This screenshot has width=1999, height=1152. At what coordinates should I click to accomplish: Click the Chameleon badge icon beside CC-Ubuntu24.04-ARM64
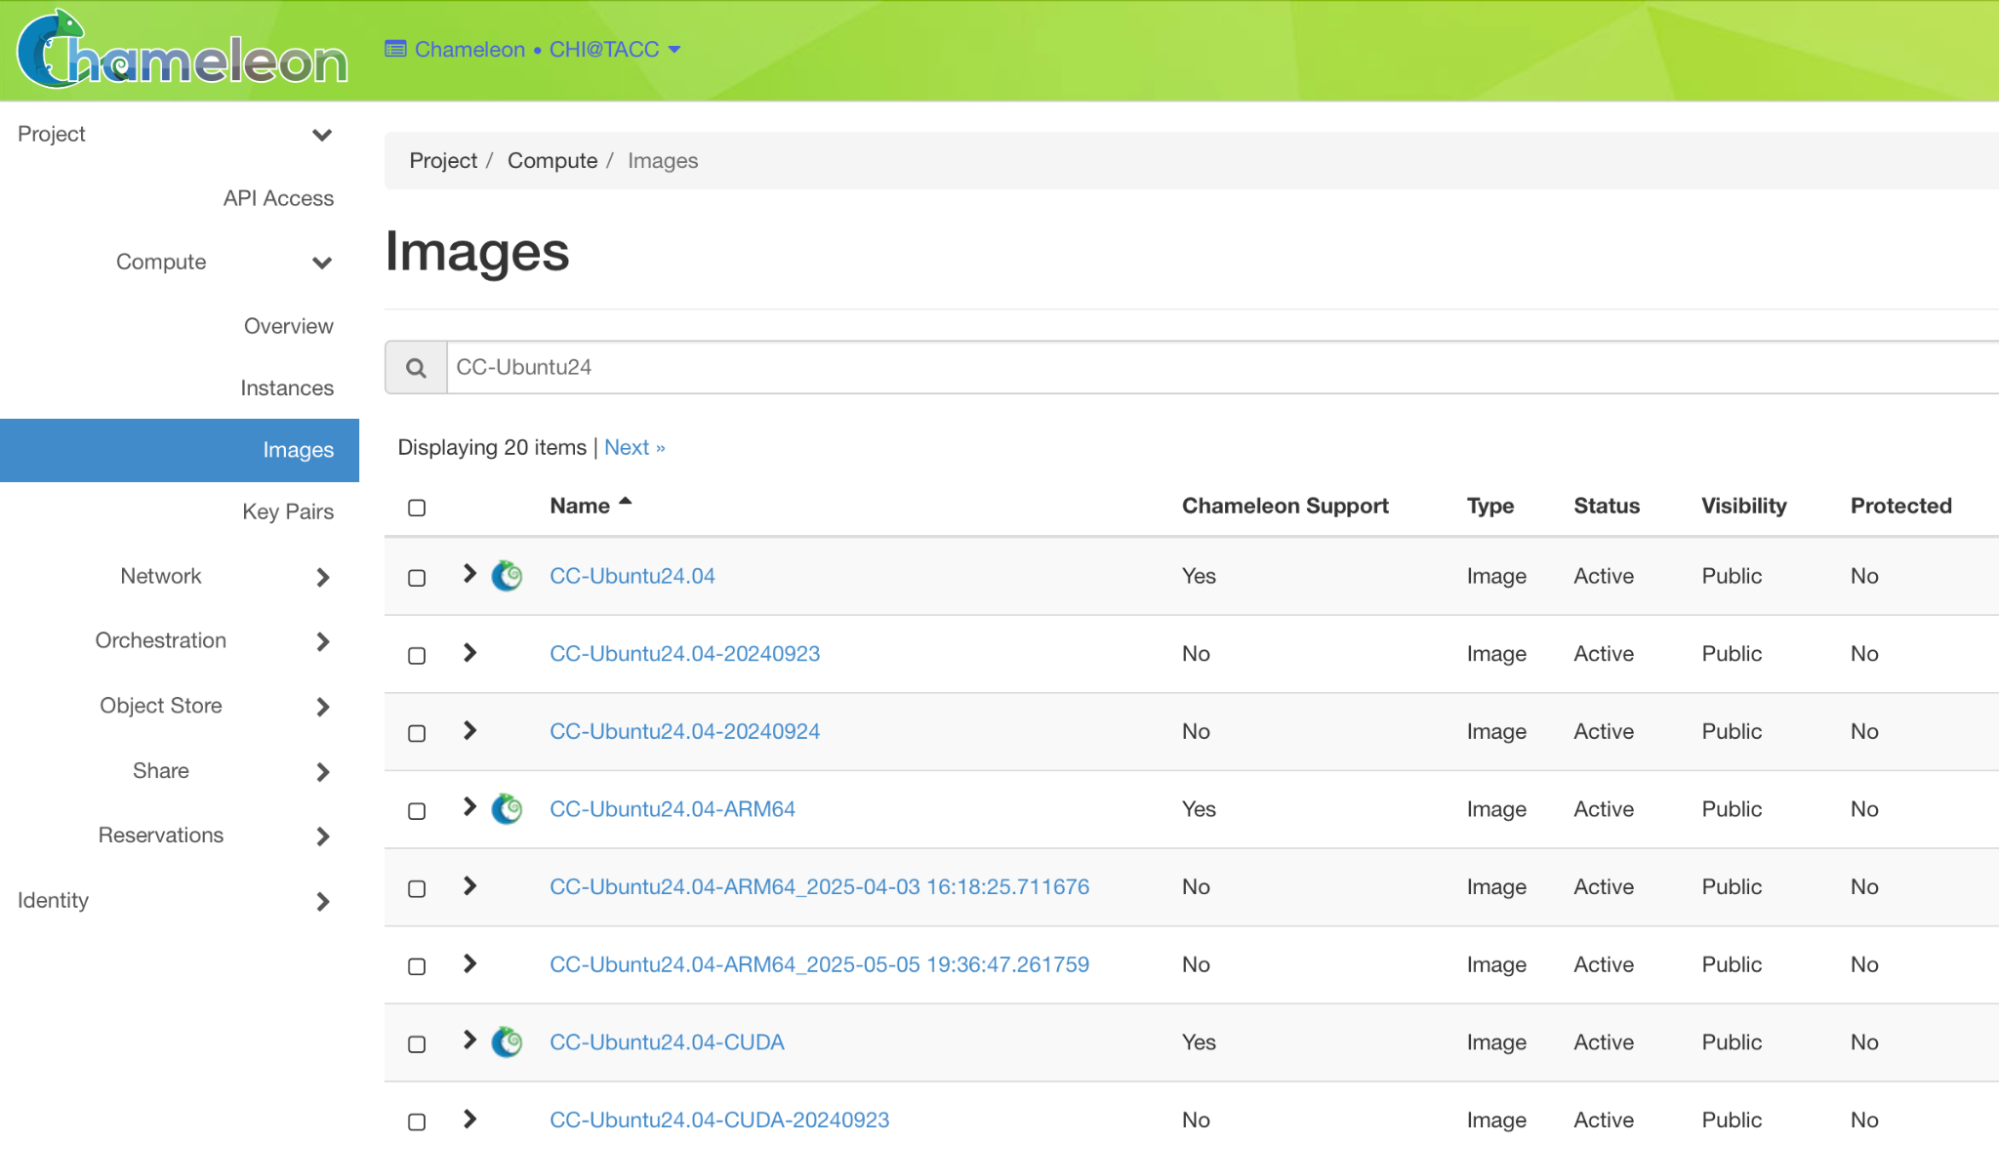tap(507, 809)
